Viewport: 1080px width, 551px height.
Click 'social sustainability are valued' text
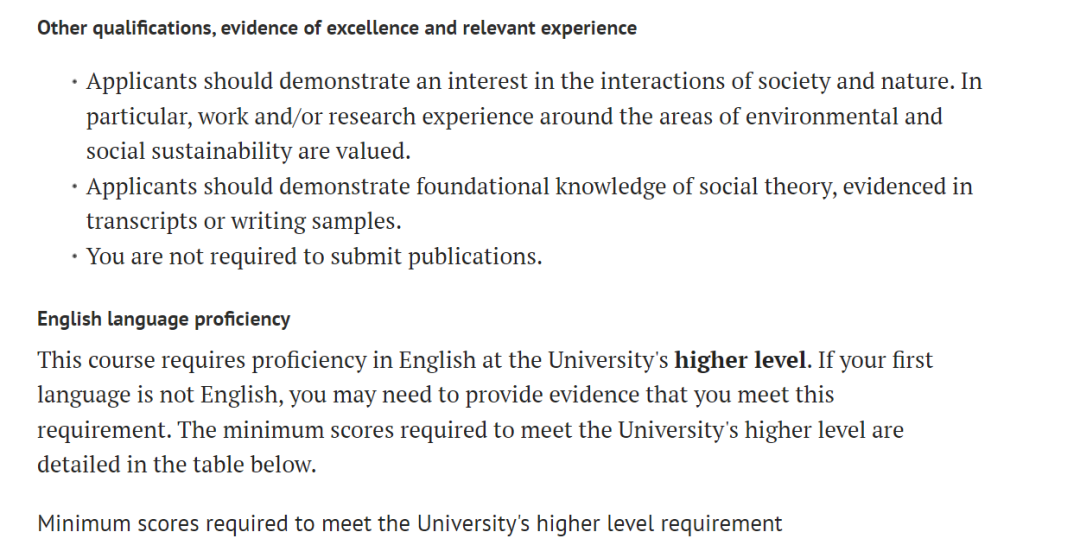(x=248, y=152)
